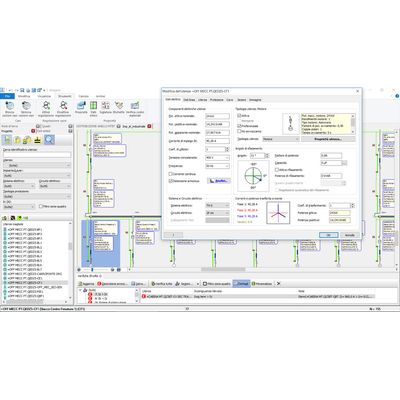Enable the Corrente continua checkbox
The width and height of the screenshot is (400, 400).
click(x=170, y=174)
